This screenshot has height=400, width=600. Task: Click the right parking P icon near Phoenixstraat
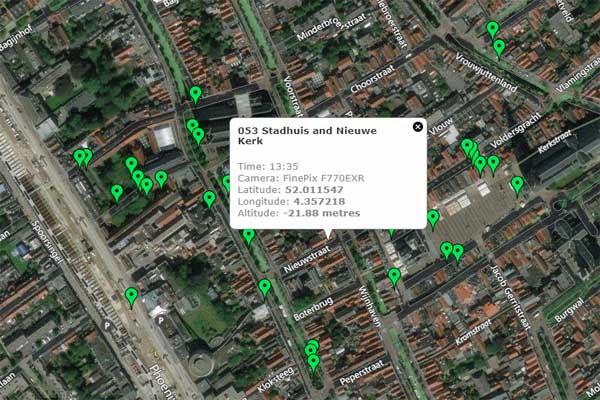point(161,320)
